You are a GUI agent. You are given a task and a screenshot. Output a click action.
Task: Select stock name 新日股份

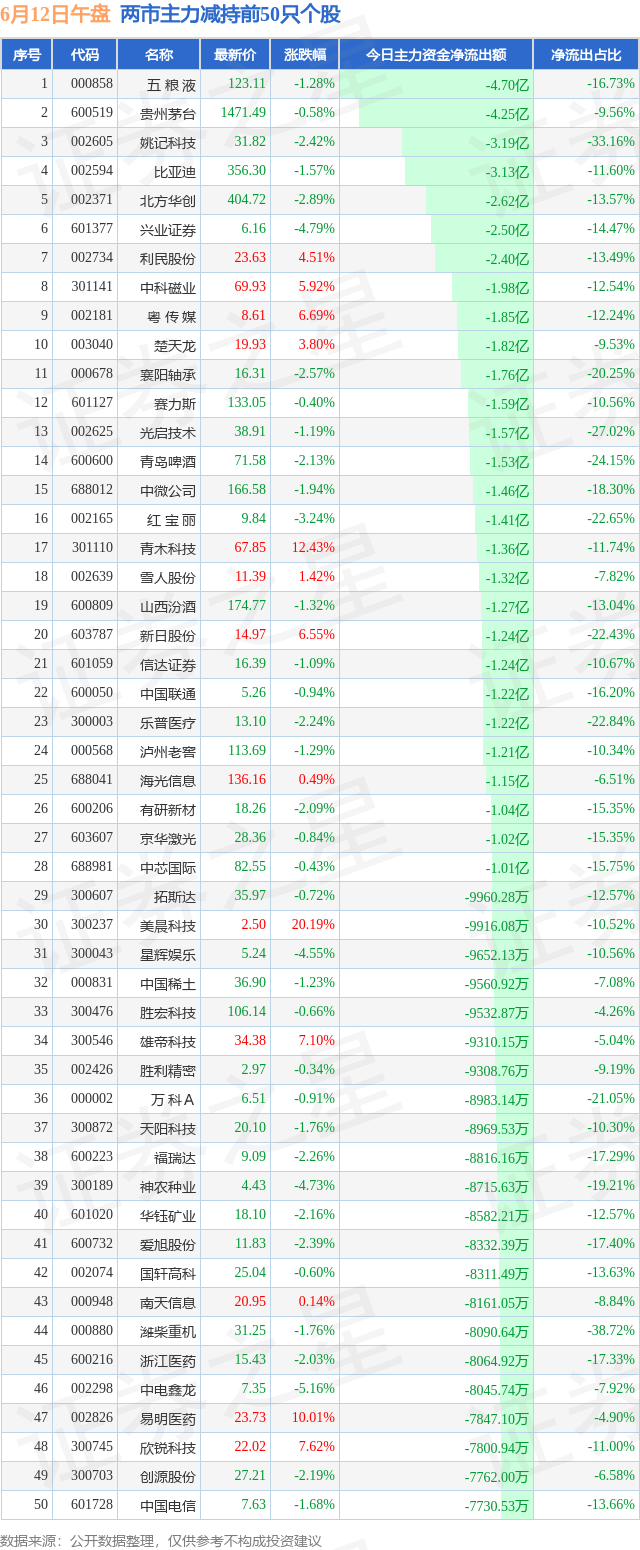point(169,635)
